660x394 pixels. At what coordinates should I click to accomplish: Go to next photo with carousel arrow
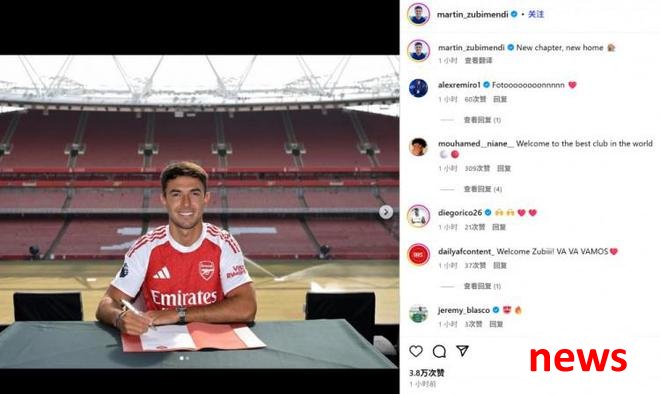pyautogui.click(x=386, y=212)
